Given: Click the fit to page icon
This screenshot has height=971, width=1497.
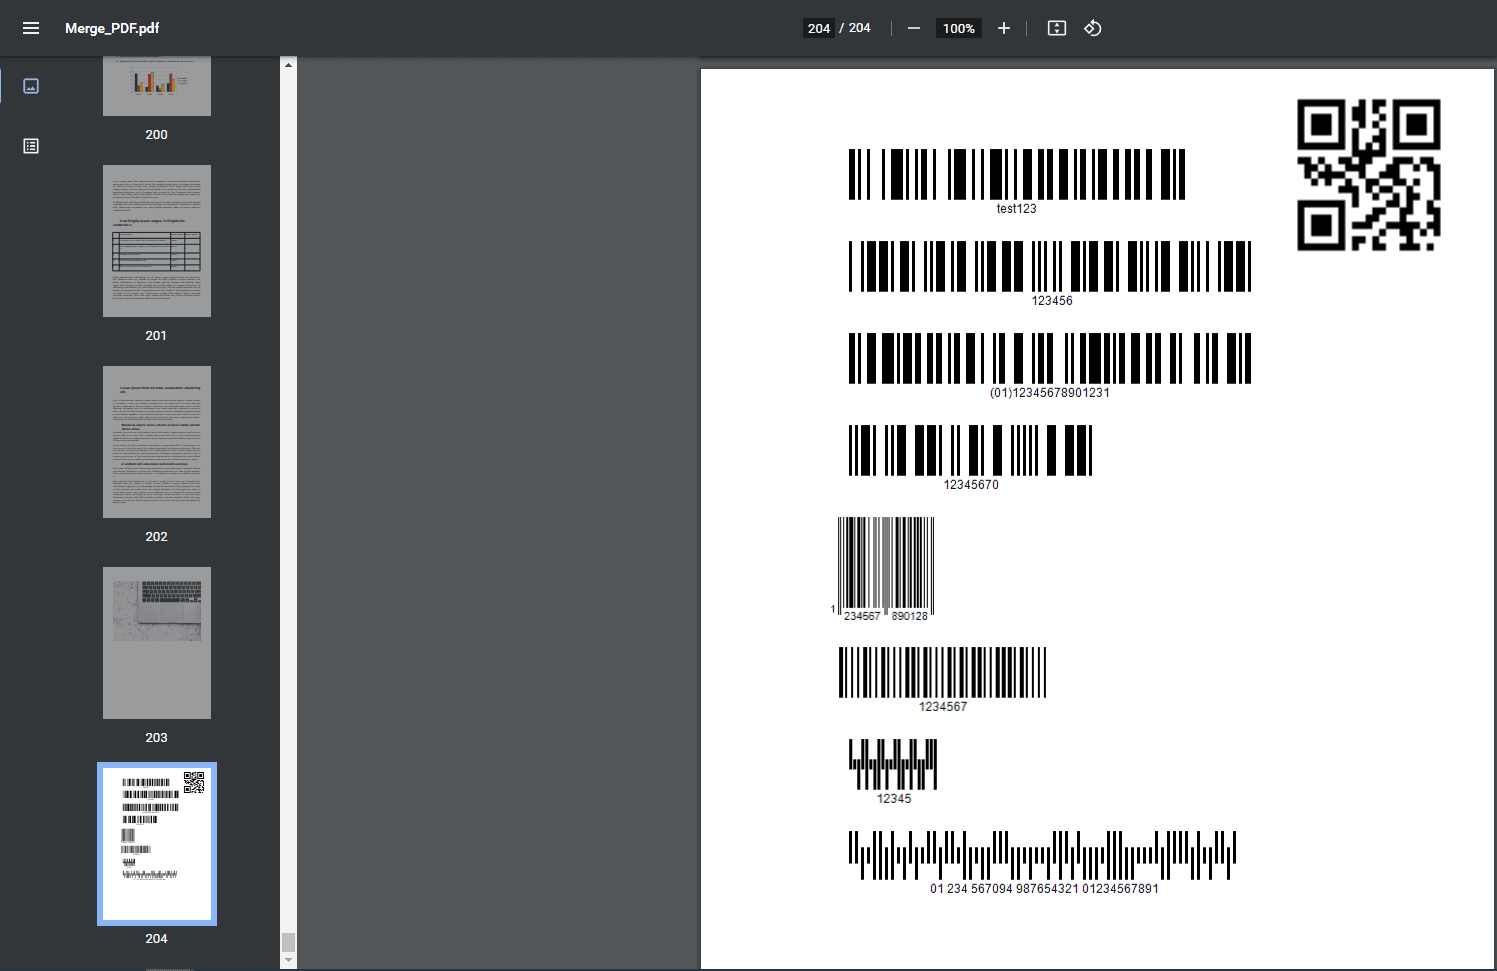Looking at the screenshot, I should pyautogui.click(x=1056, y=28).
